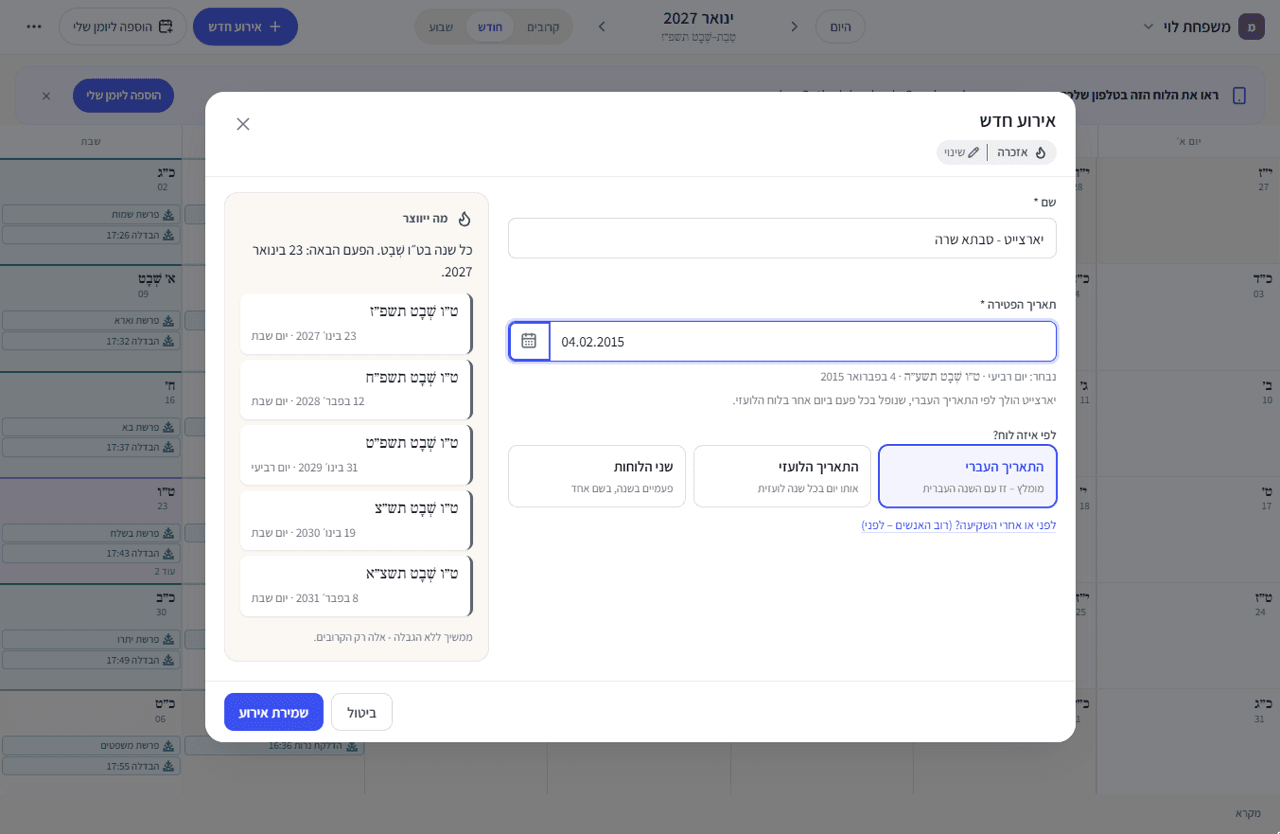Open the date picker calendar icon
Viewport: 1280px width, 834px height.
coord(529,341)
